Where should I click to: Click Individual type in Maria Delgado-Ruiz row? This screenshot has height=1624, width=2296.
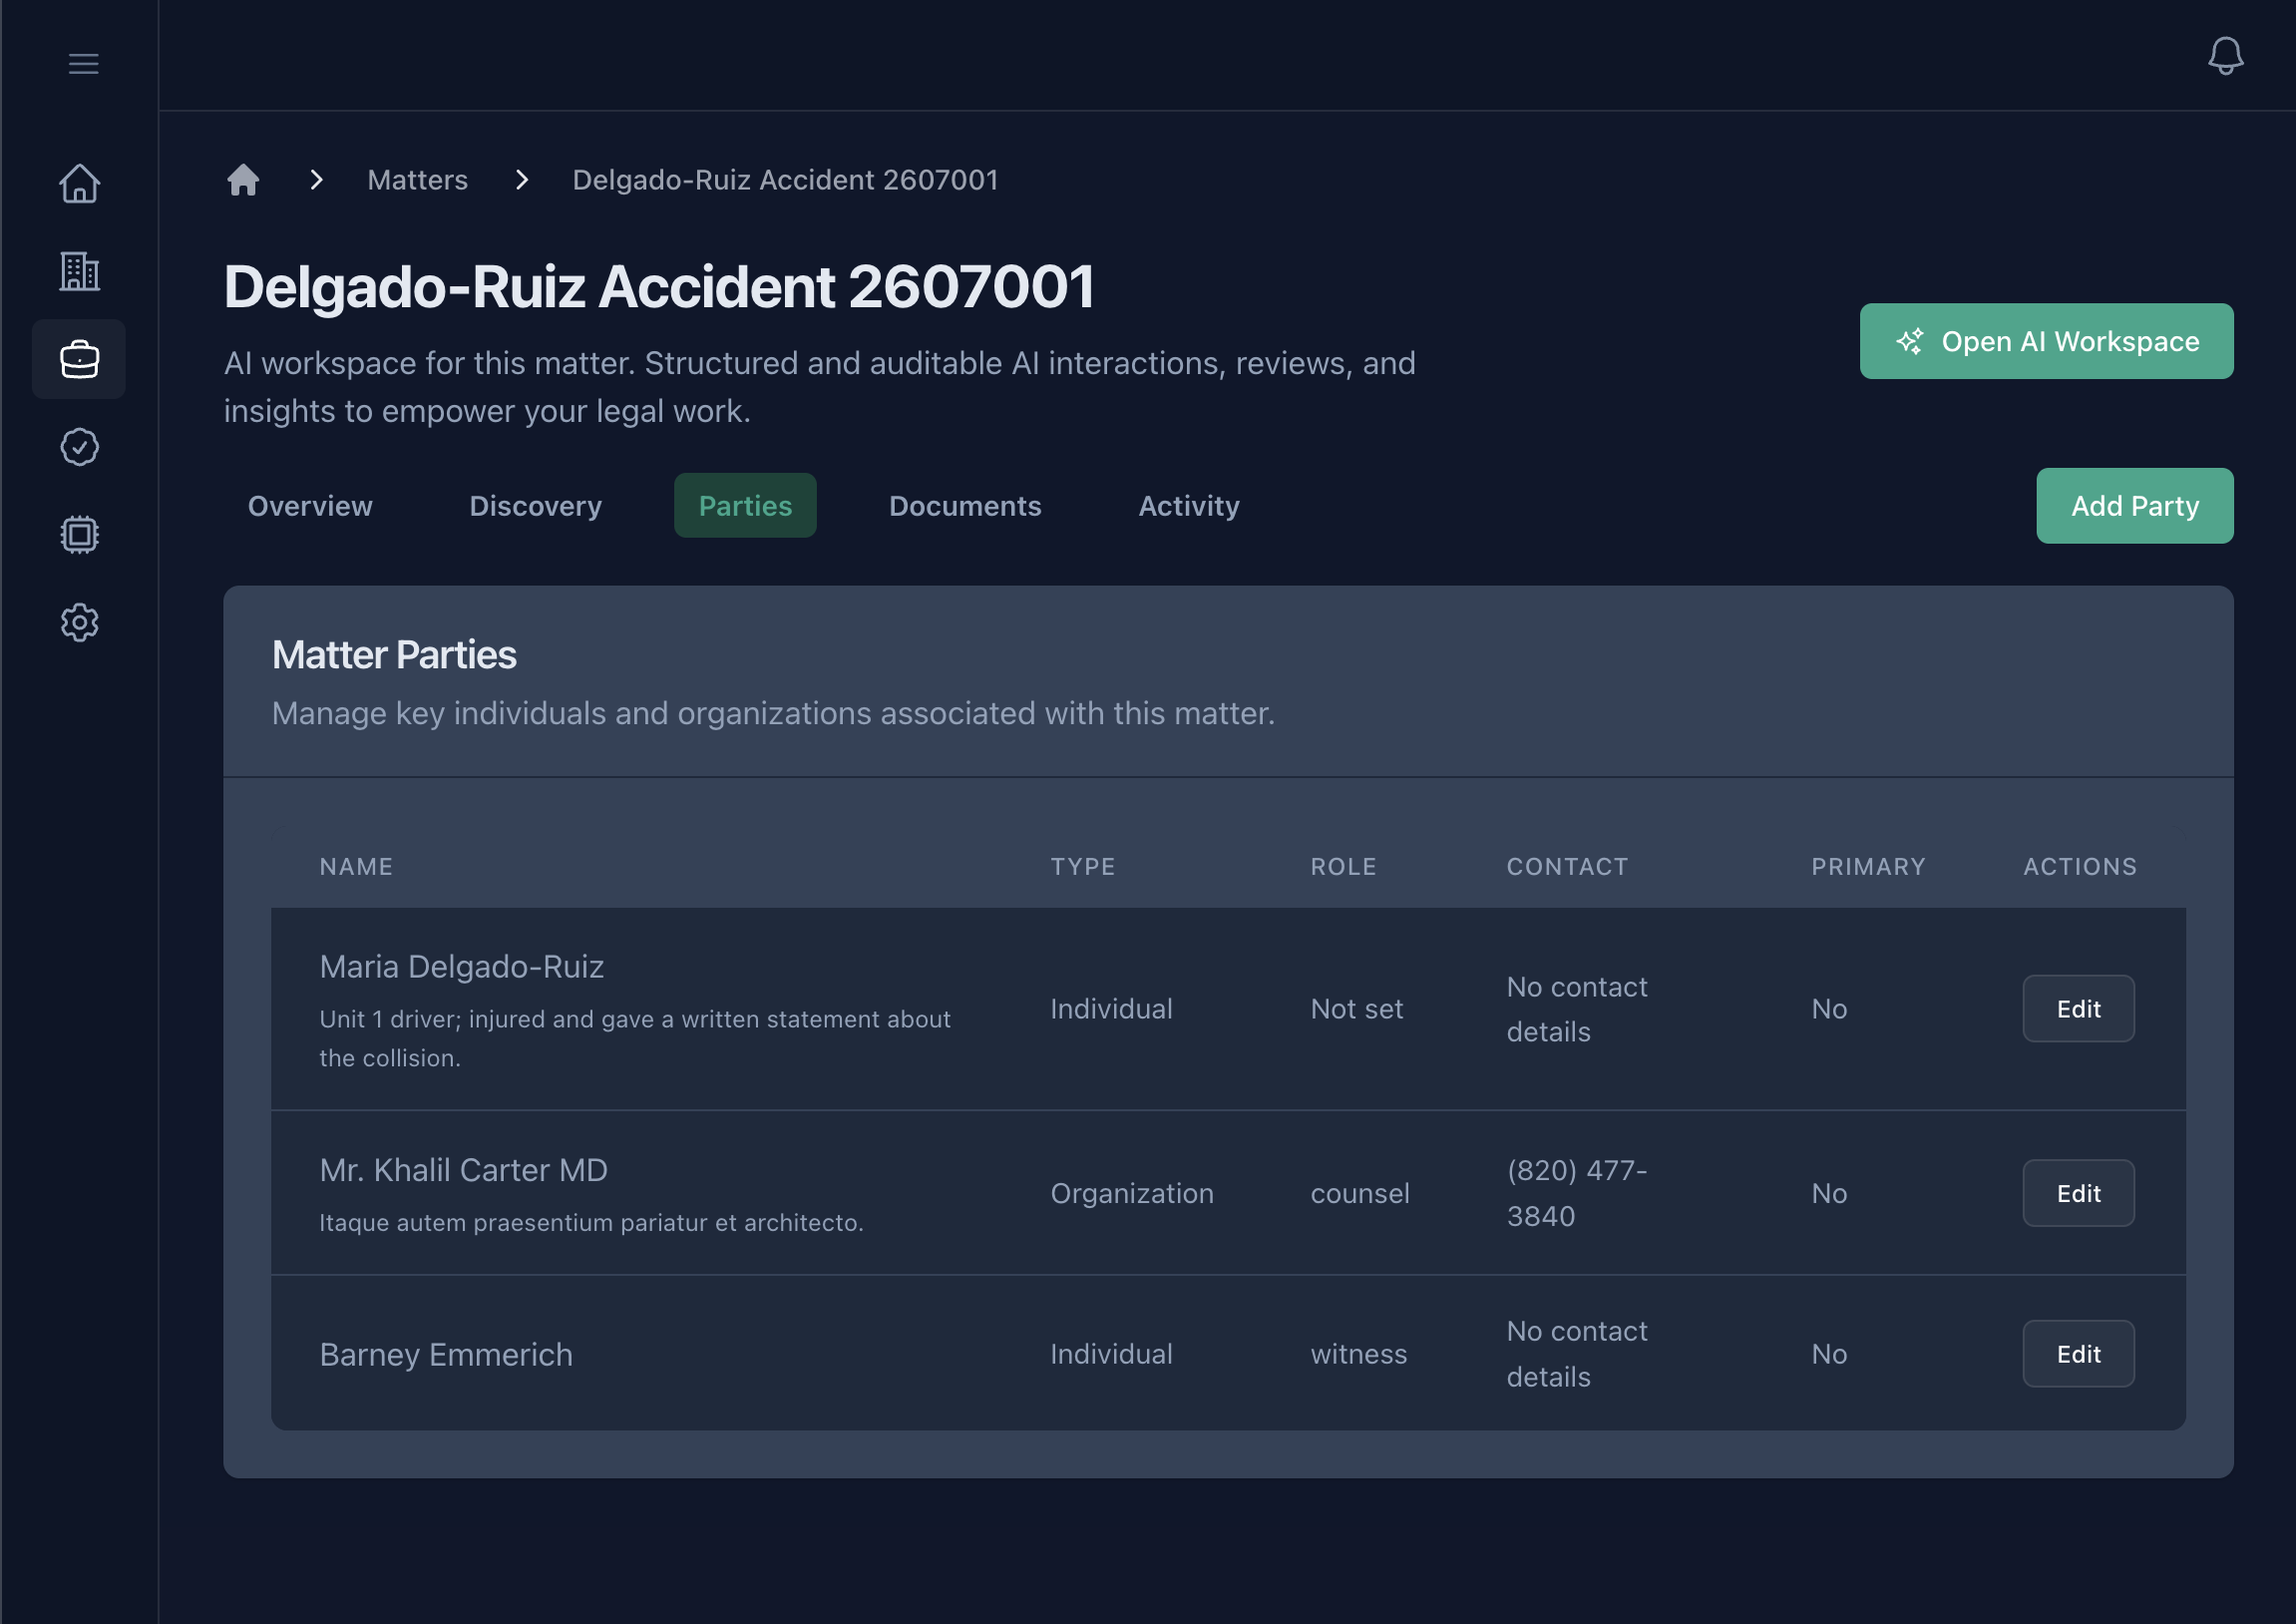pos(1111,1009)
